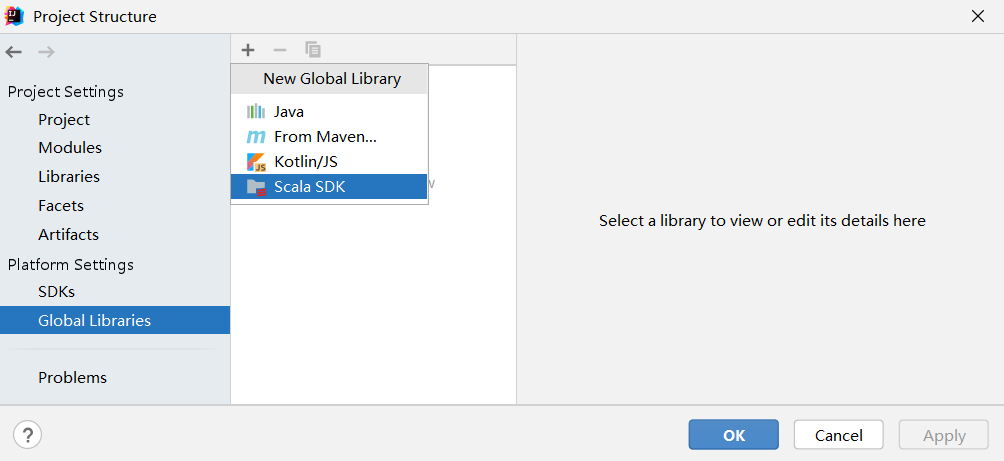The image size is (1004, 461).
Task: Click the Maven 'm' icon
Action: (256, 137)
